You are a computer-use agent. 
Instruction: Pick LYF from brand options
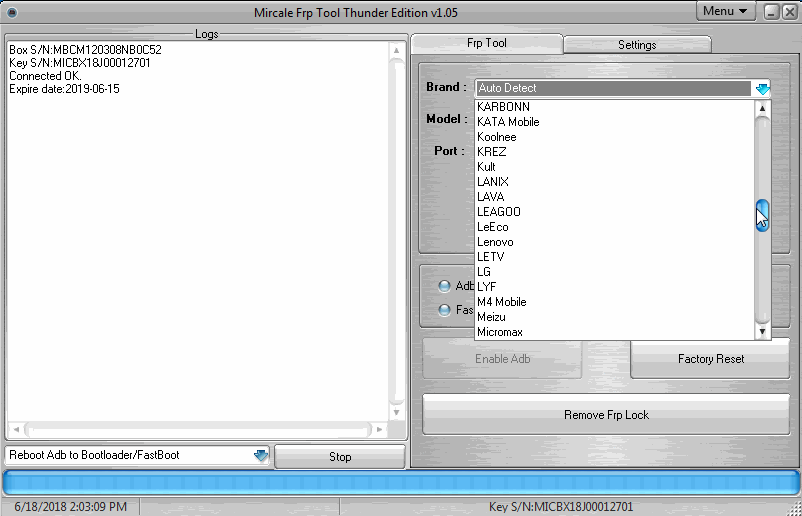click(x=615, y=287)
